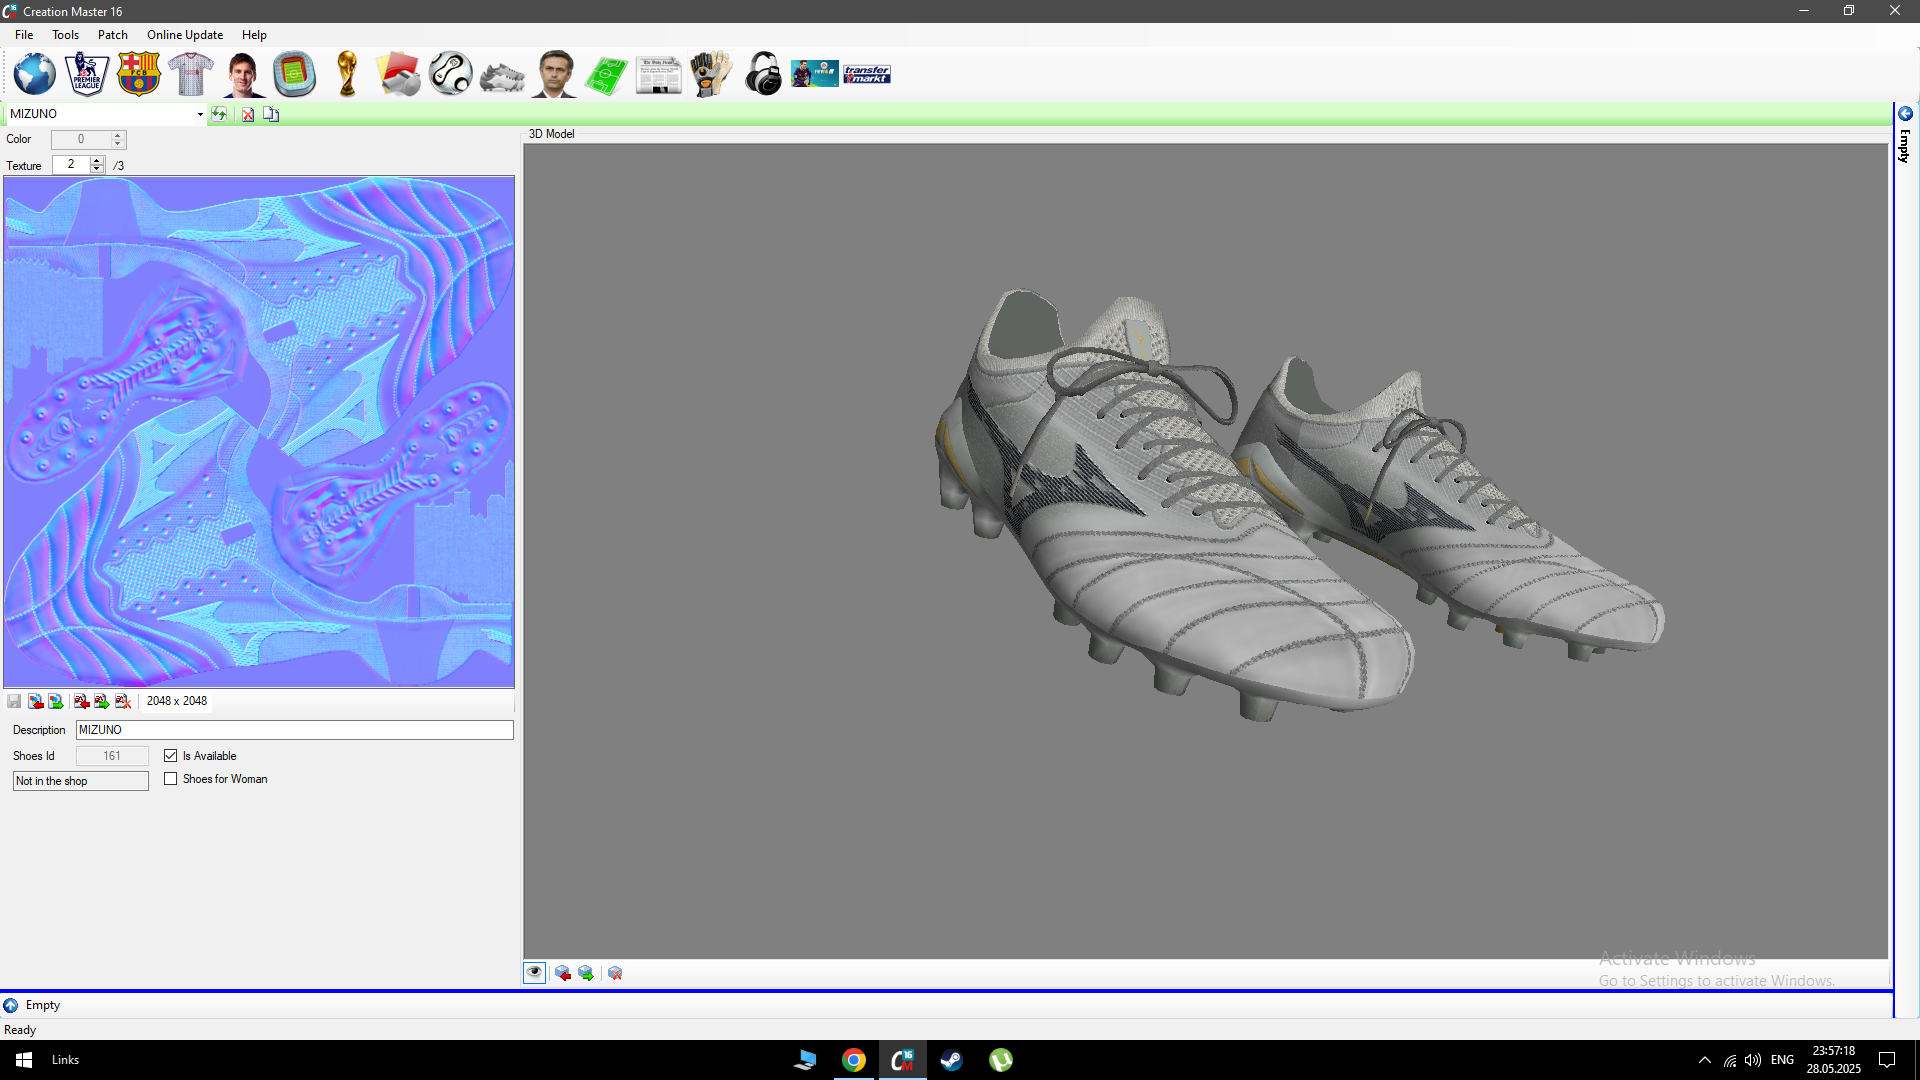Click the grey floppy disk save icon
This screenshot has height=1080, width=1920.
click(x=14, y=701)
